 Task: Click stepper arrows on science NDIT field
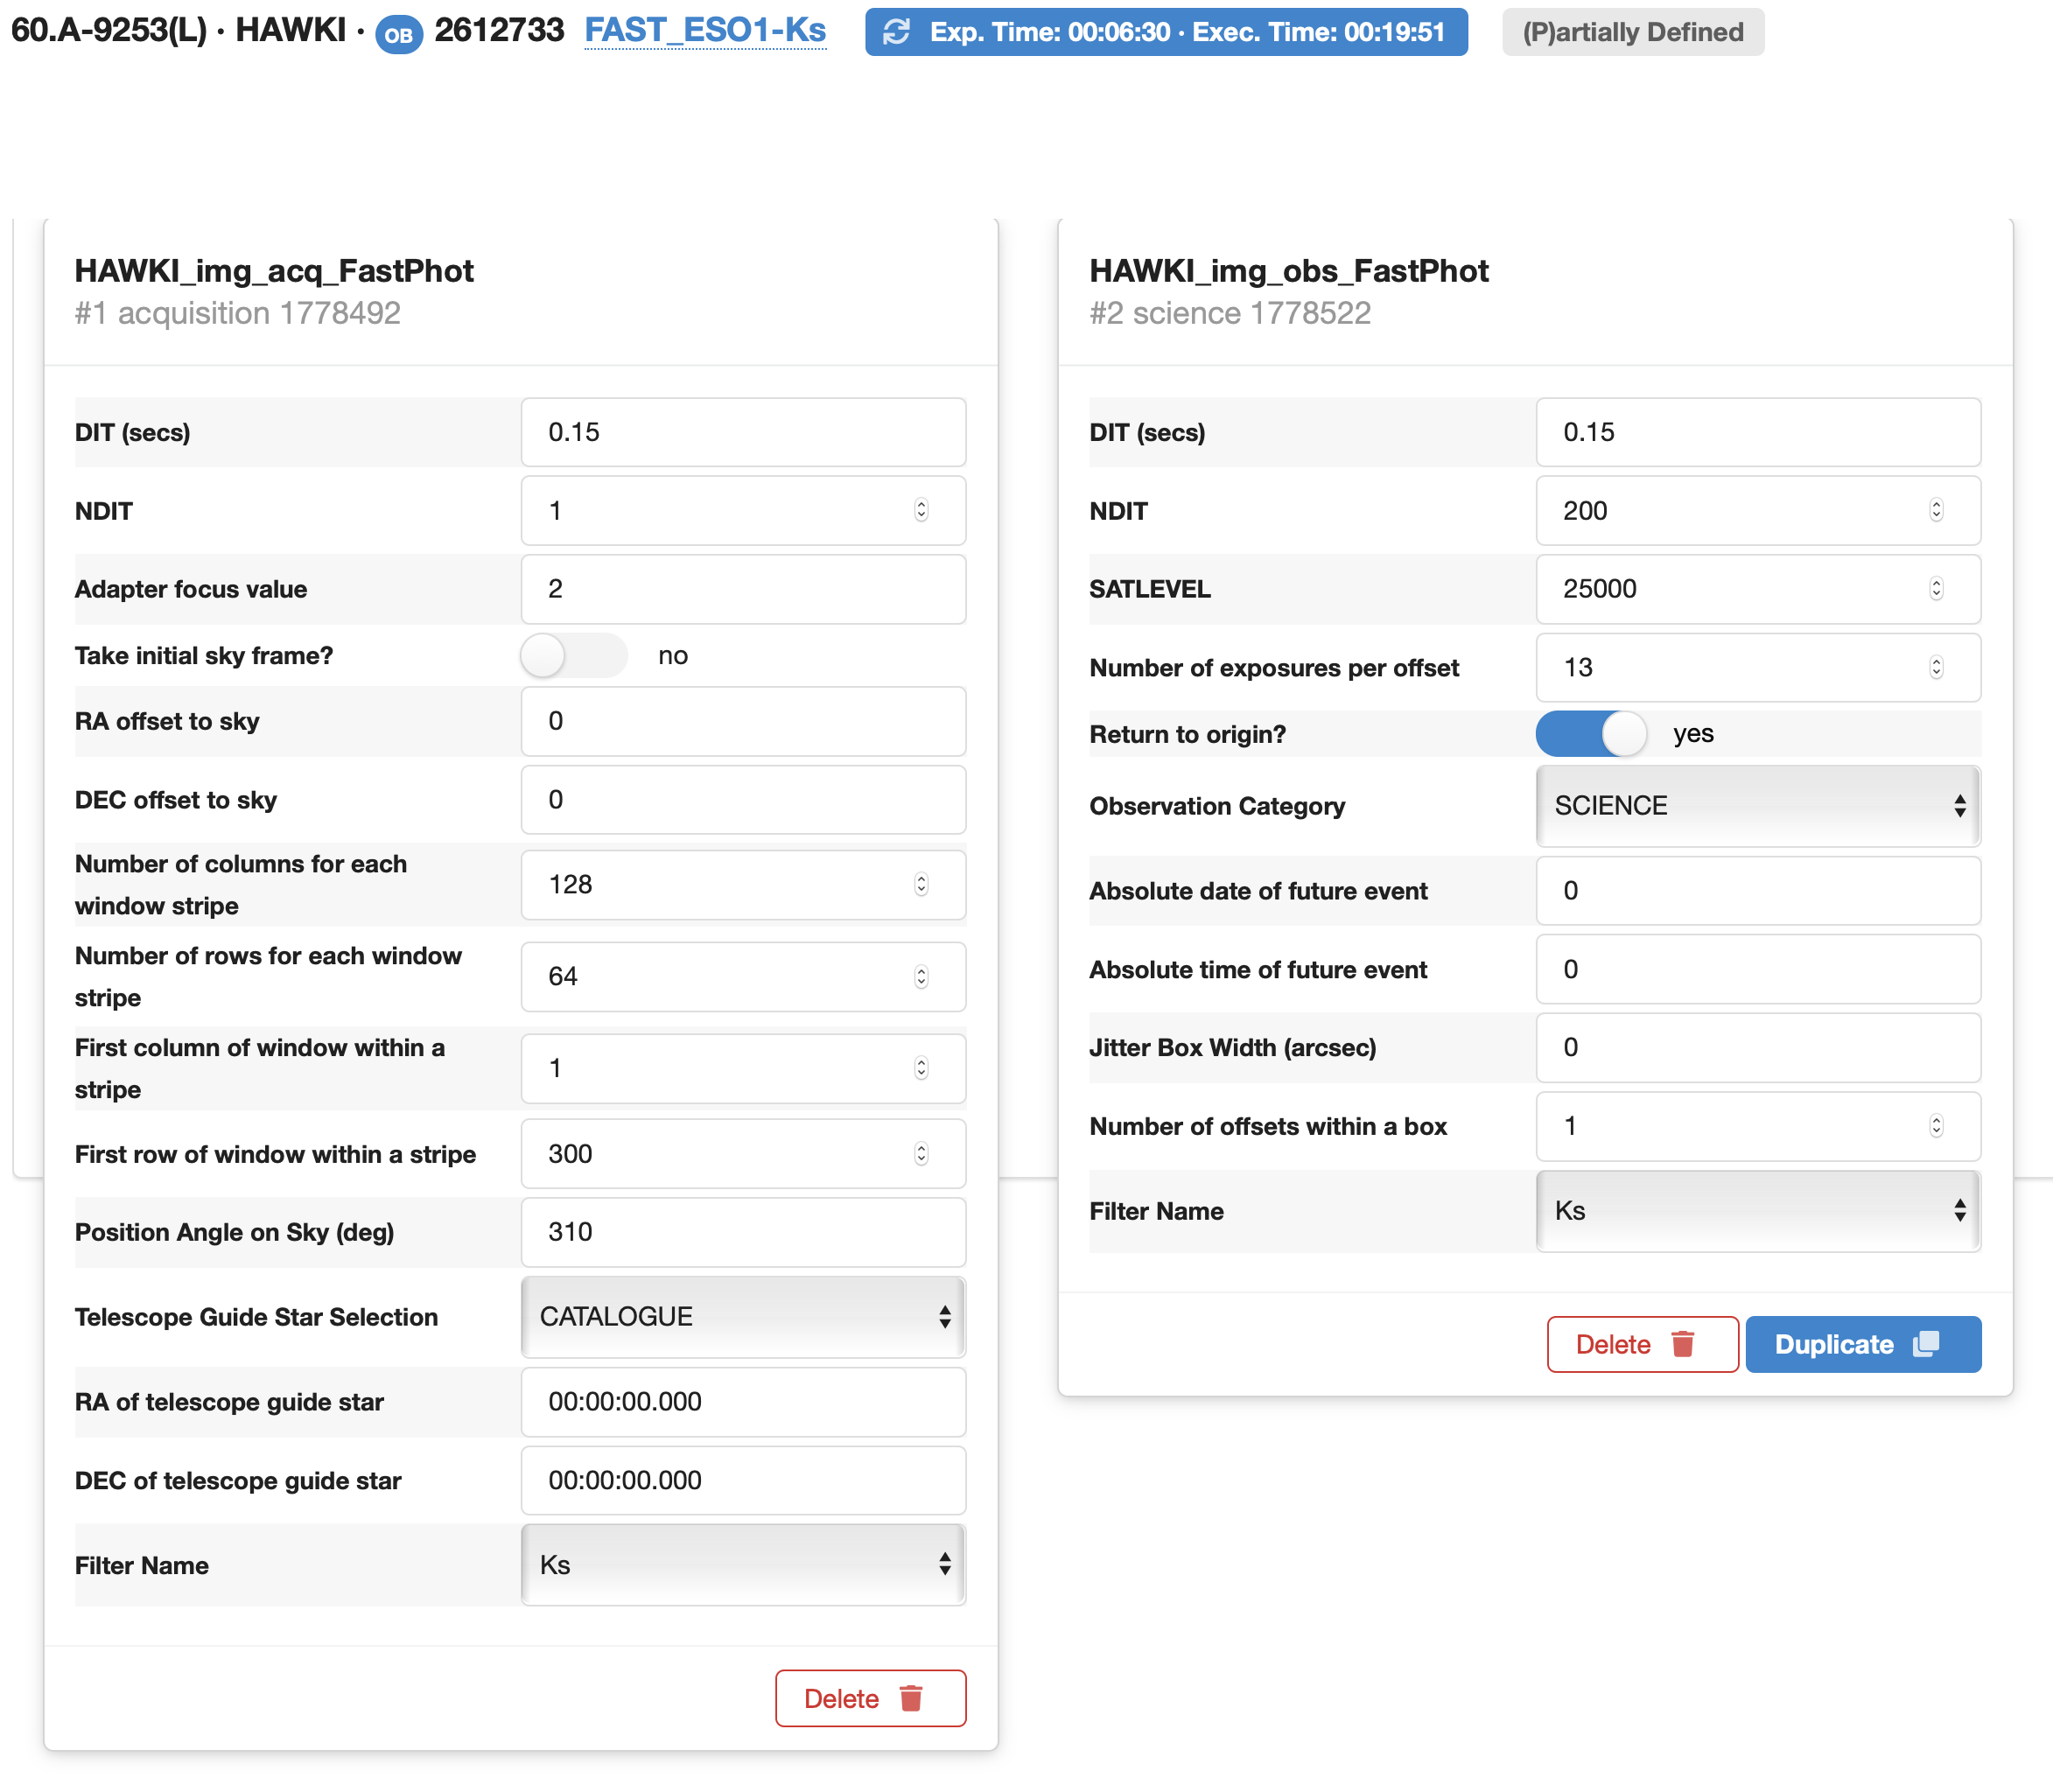1936,511
